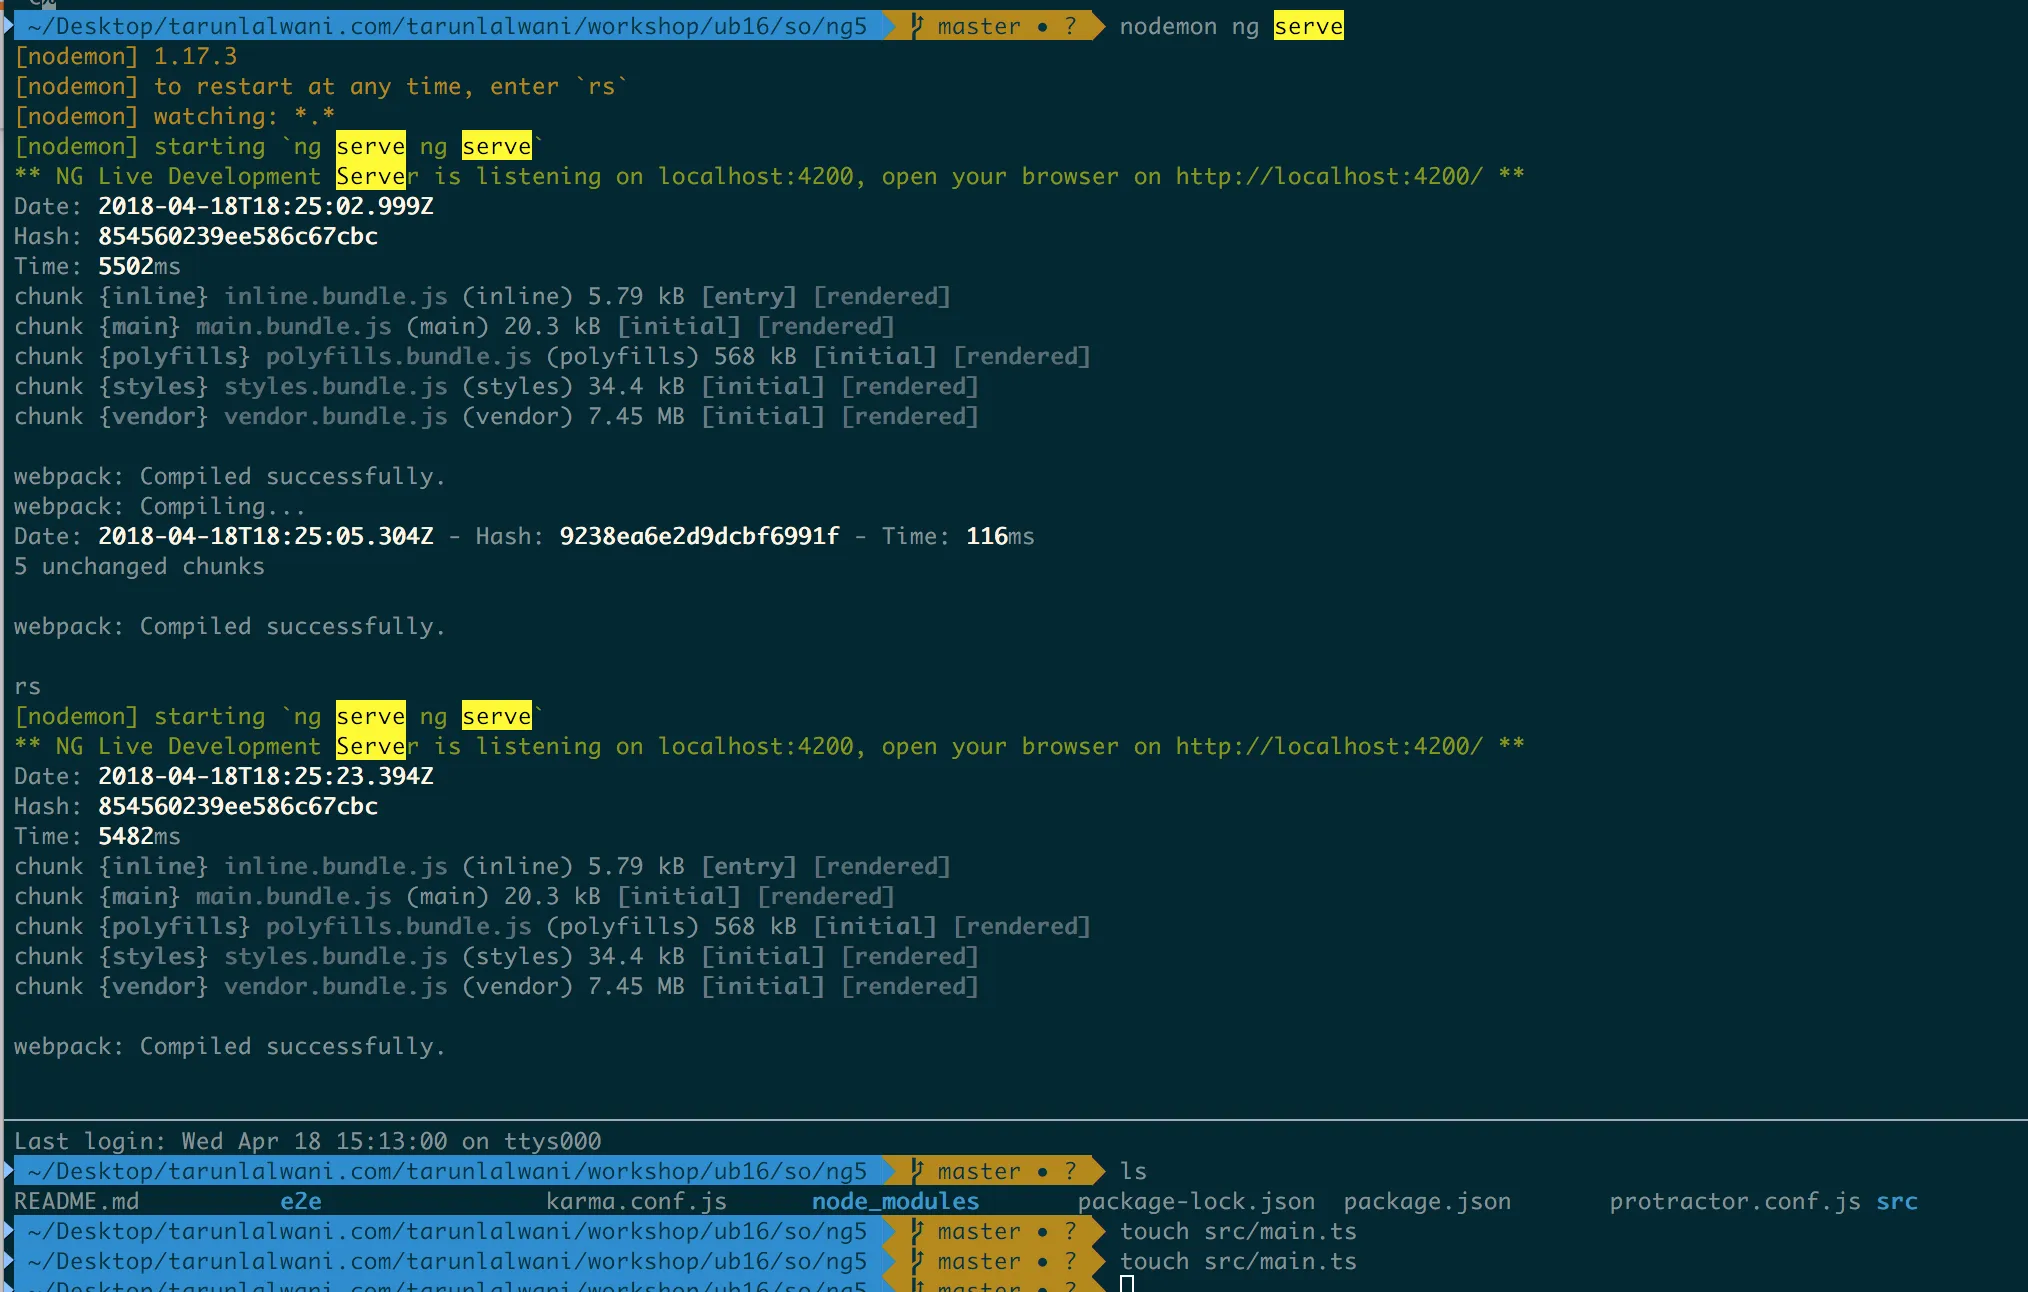Click '5 unchanged chunks' output line

[x=140, y=567]
